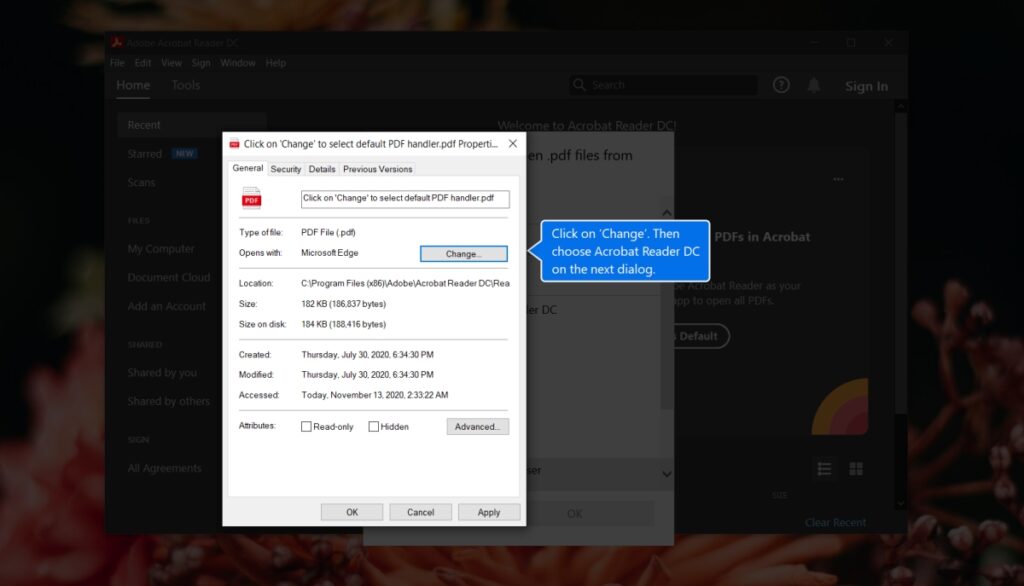Switch to grid view of recent files

(856, 469)
